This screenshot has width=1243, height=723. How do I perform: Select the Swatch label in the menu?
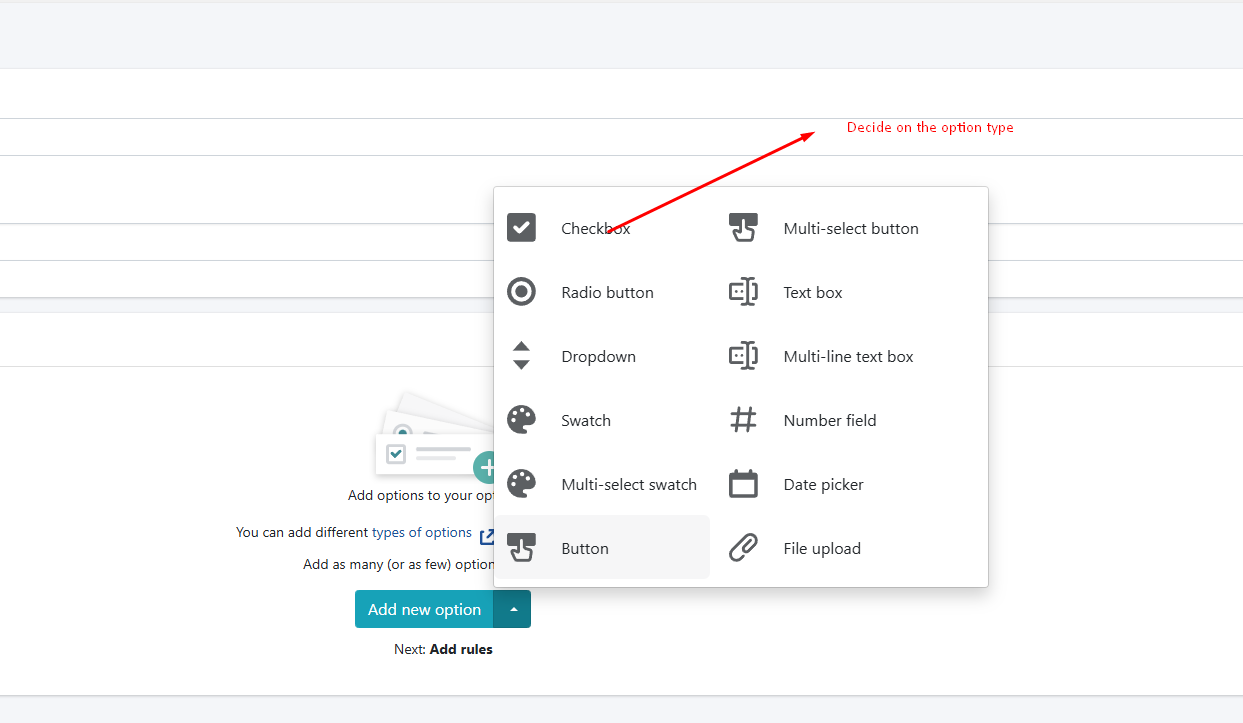click(586, 420)
